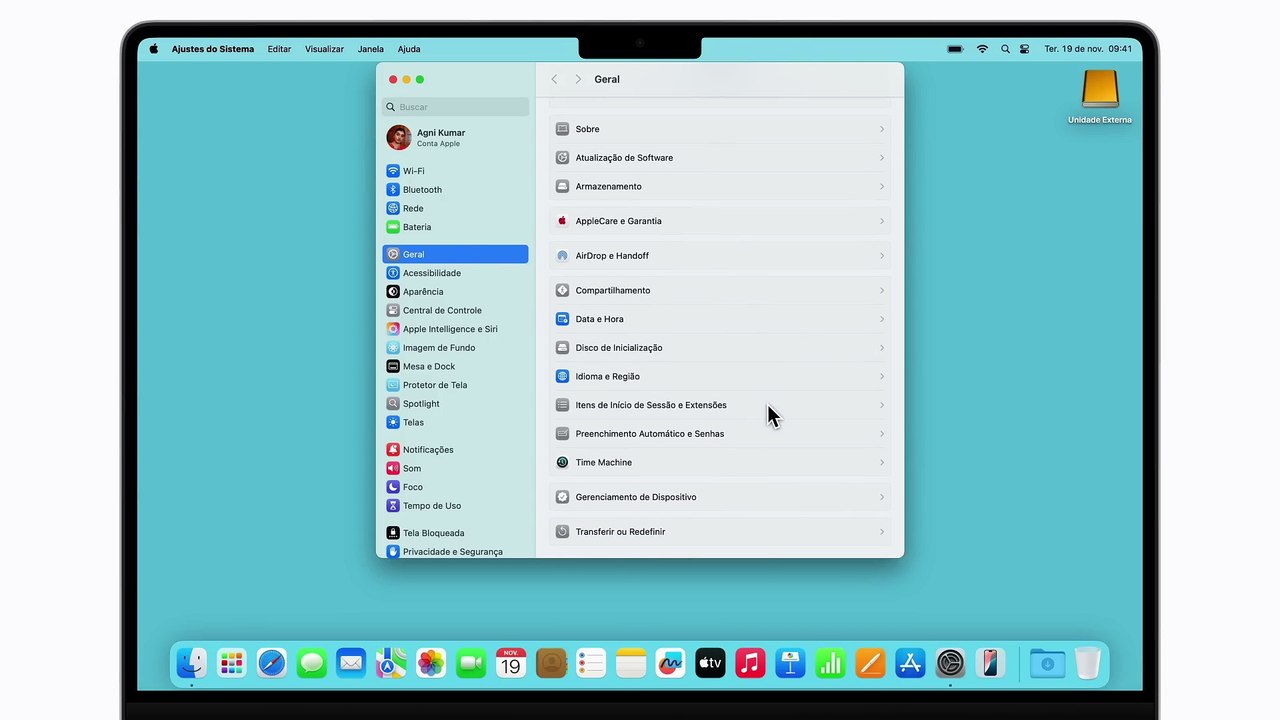
Task: Open App Store in the Dock
Action: 910,663
